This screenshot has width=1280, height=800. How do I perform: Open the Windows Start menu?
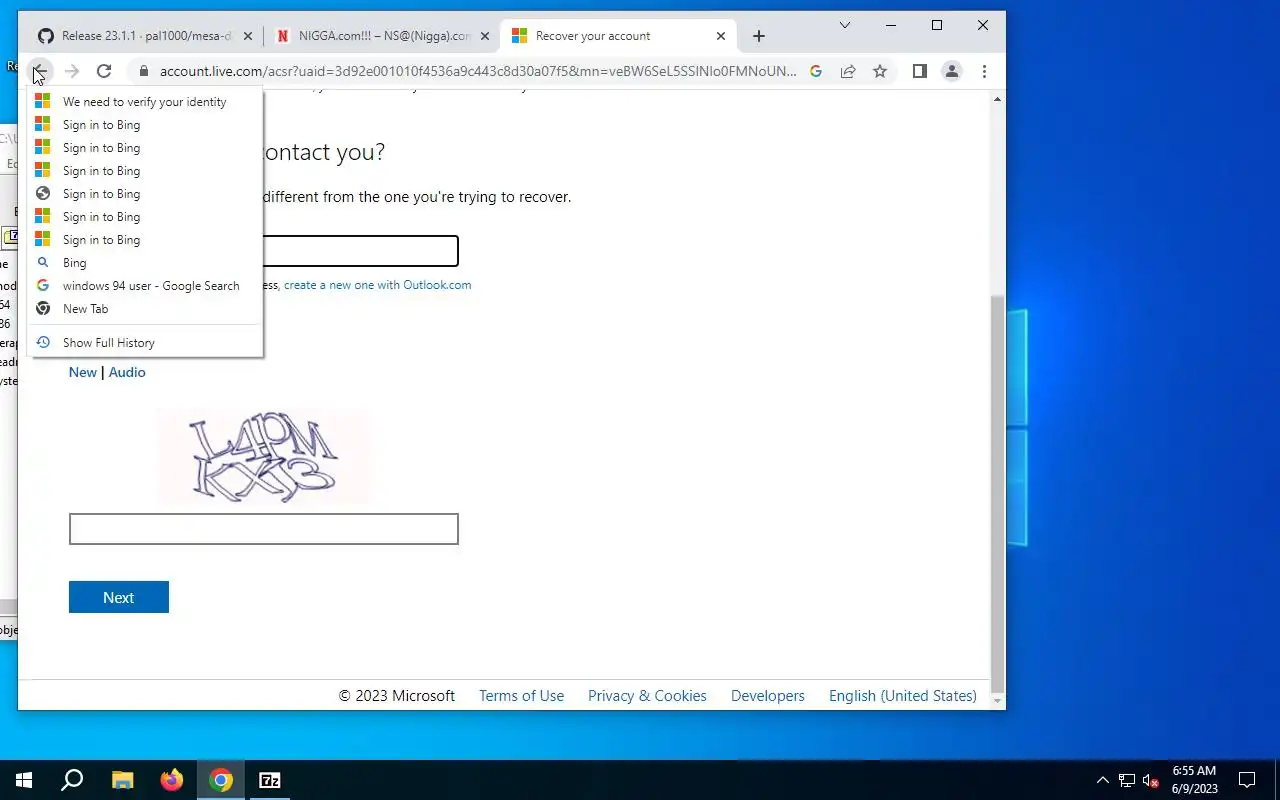point(24,780)
